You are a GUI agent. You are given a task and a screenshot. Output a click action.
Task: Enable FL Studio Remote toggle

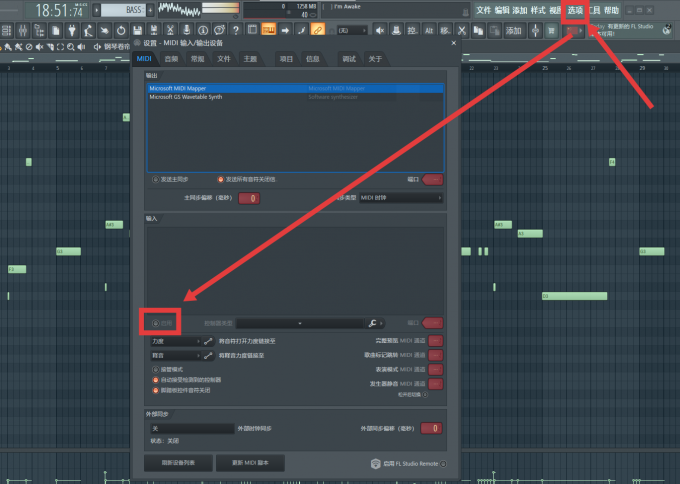(443, 464)
